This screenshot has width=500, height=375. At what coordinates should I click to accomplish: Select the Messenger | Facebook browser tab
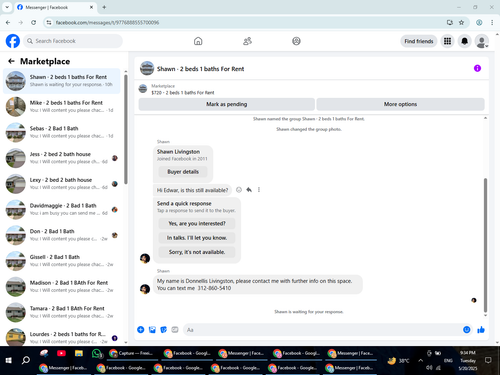[55, 7]
